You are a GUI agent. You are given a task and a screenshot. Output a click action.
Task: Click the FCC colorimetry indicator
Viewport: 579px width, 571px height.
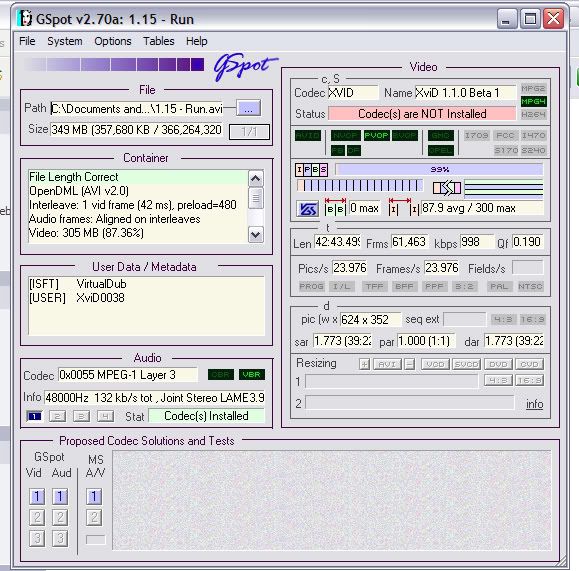(x=505, y=136)
